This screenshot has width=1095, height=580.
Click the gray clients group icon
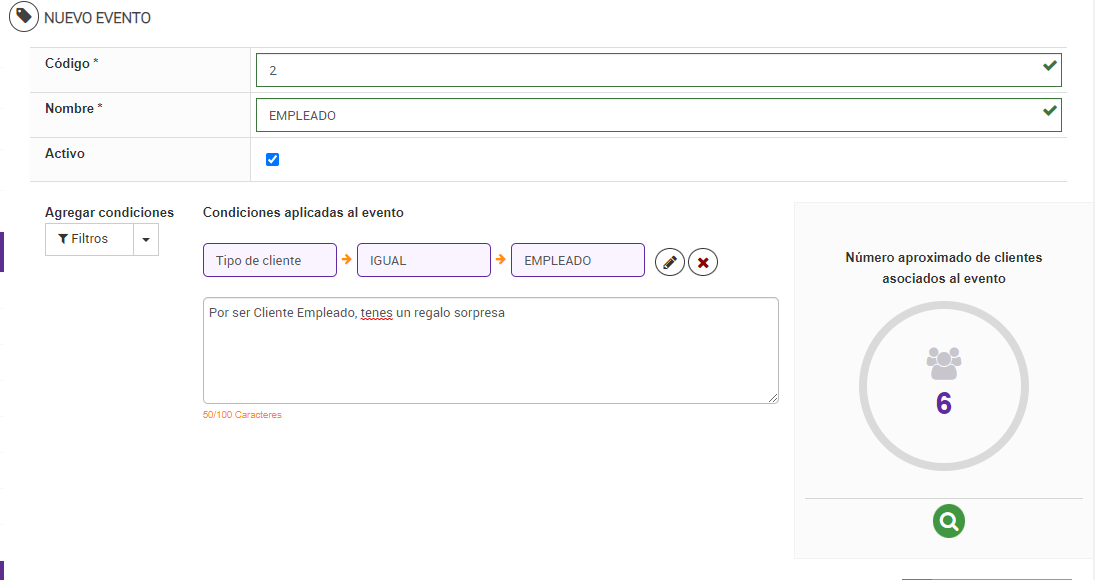point(944,363)
